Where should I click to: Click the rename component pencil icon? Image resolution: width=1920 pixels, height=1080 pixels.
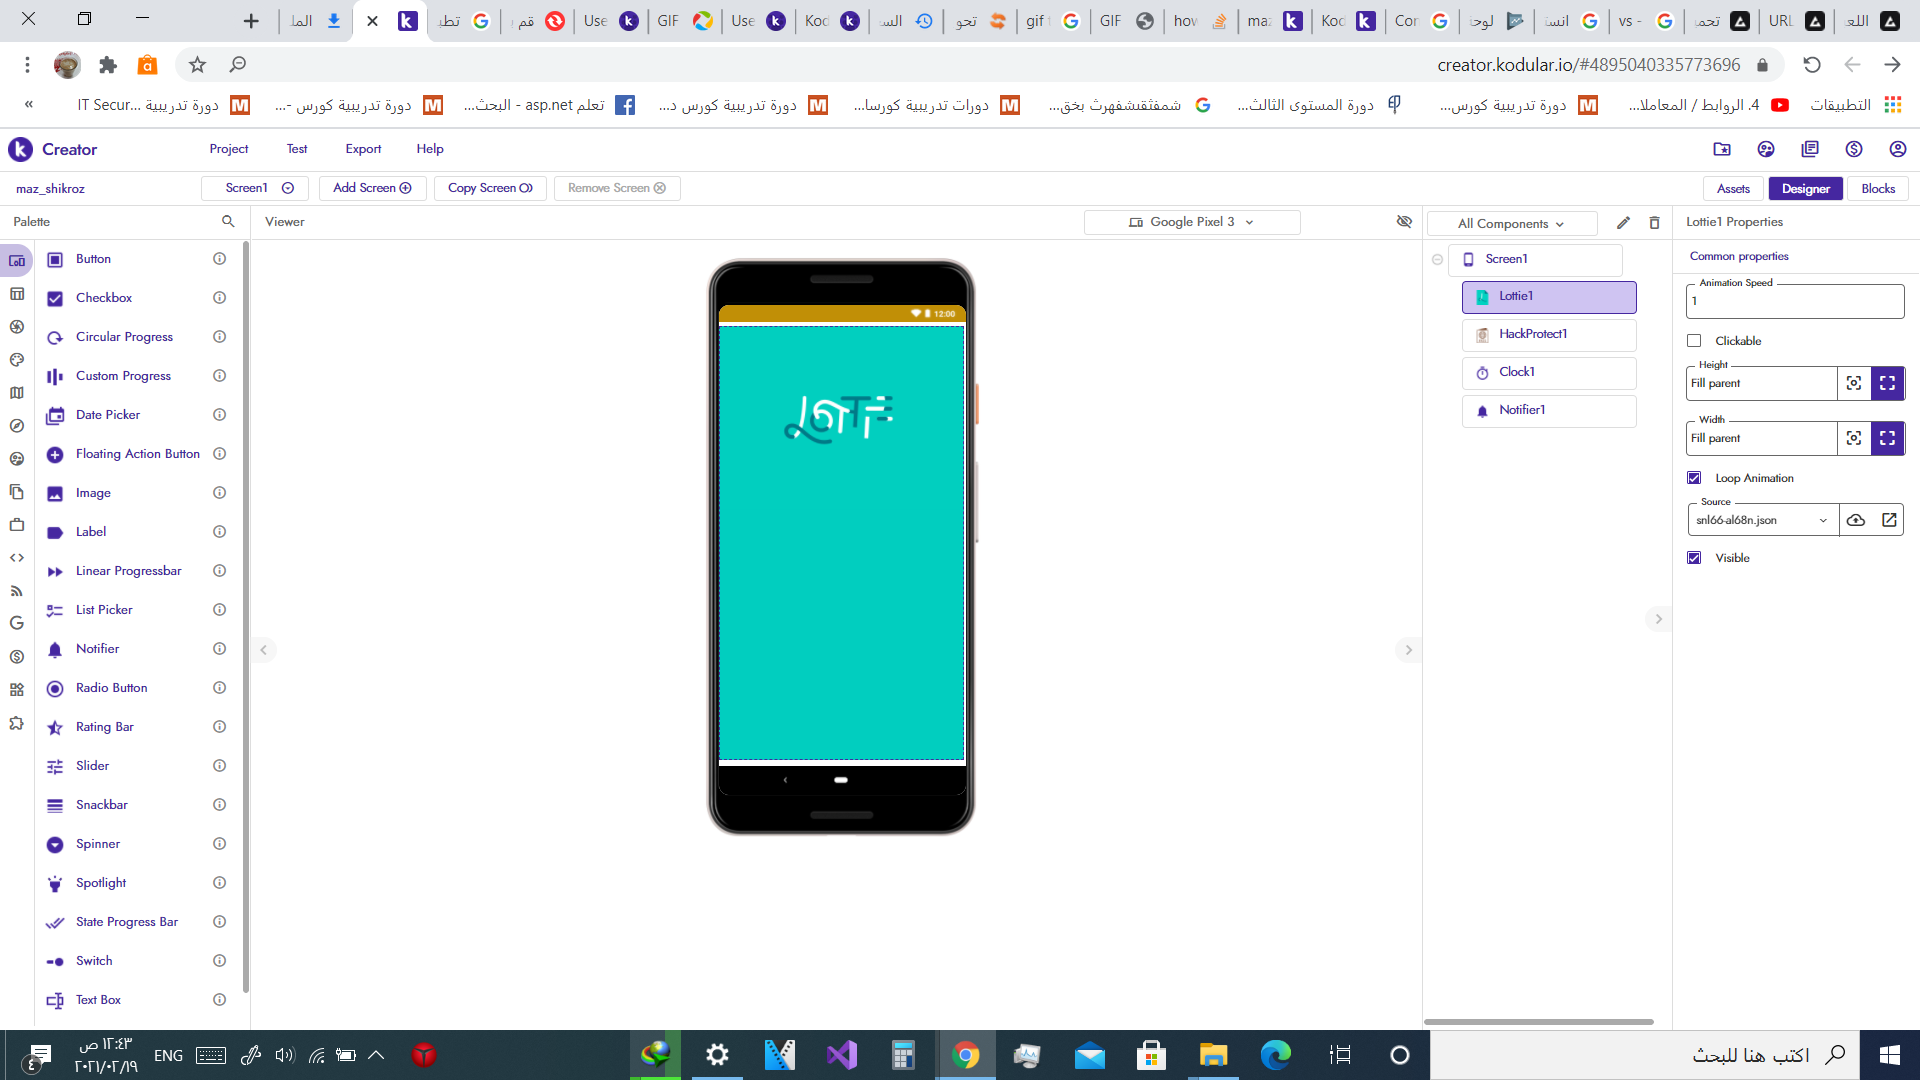(x=1623, y=223)
